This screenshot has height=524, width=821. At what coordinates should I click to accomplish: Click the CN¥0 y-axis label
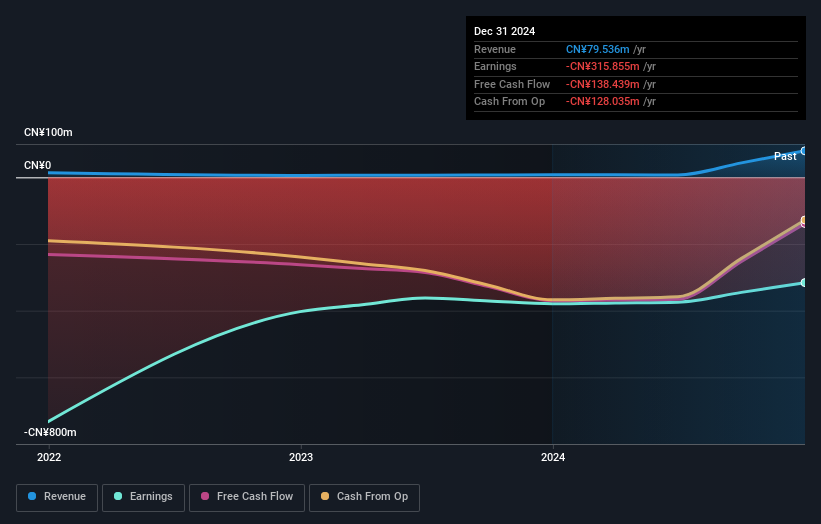click(x=38, y=165)
